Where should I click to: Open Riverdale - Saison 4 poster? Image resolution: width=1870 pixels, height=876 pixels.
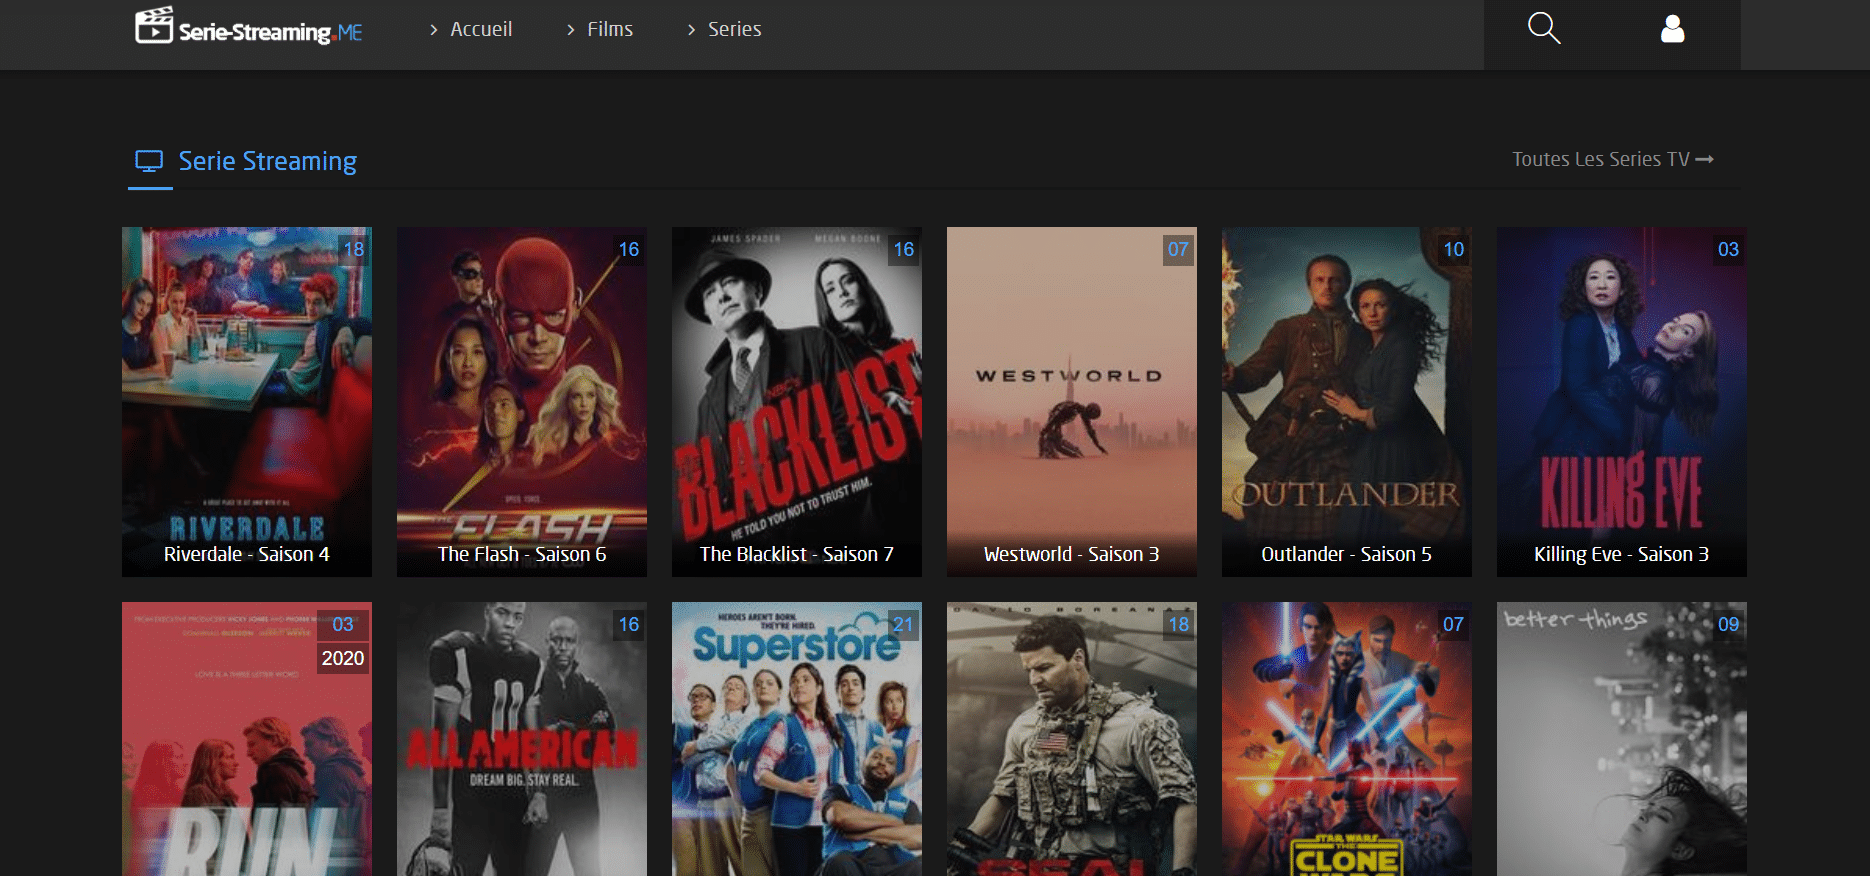pyautogui.click(x=247, y=402)
